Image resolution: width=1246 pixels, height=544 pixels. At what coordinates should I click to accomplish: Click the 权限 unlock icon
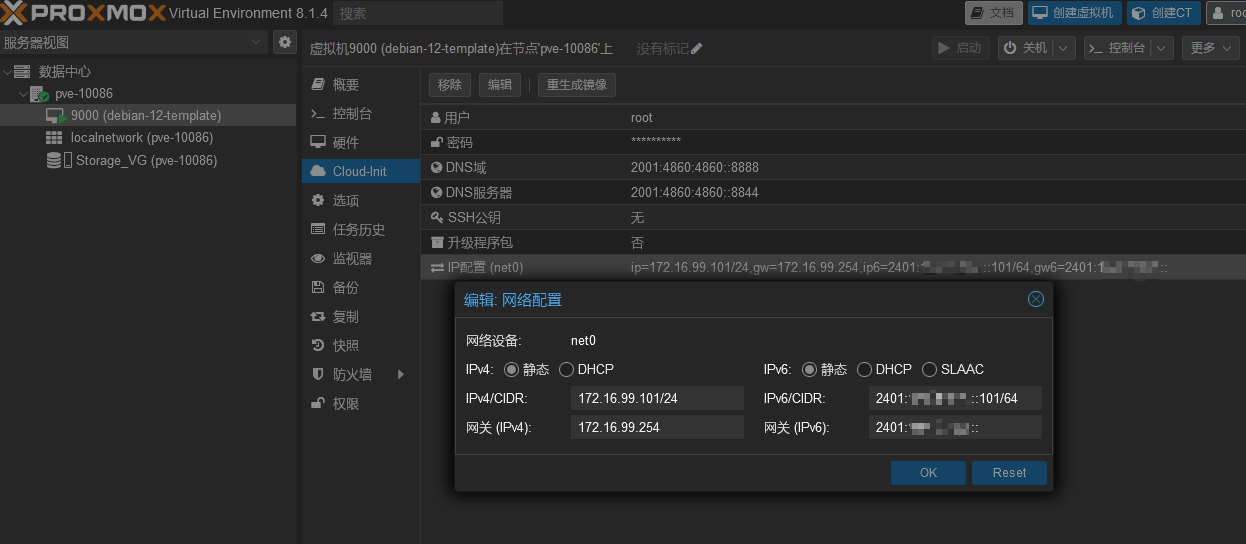(x=318, y=403)
